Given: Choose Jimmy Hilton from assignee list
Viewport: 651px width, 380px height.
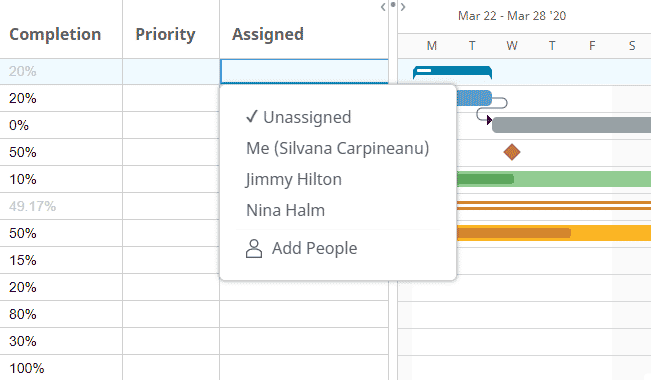Looking at the screenshot, I should 294,179.
